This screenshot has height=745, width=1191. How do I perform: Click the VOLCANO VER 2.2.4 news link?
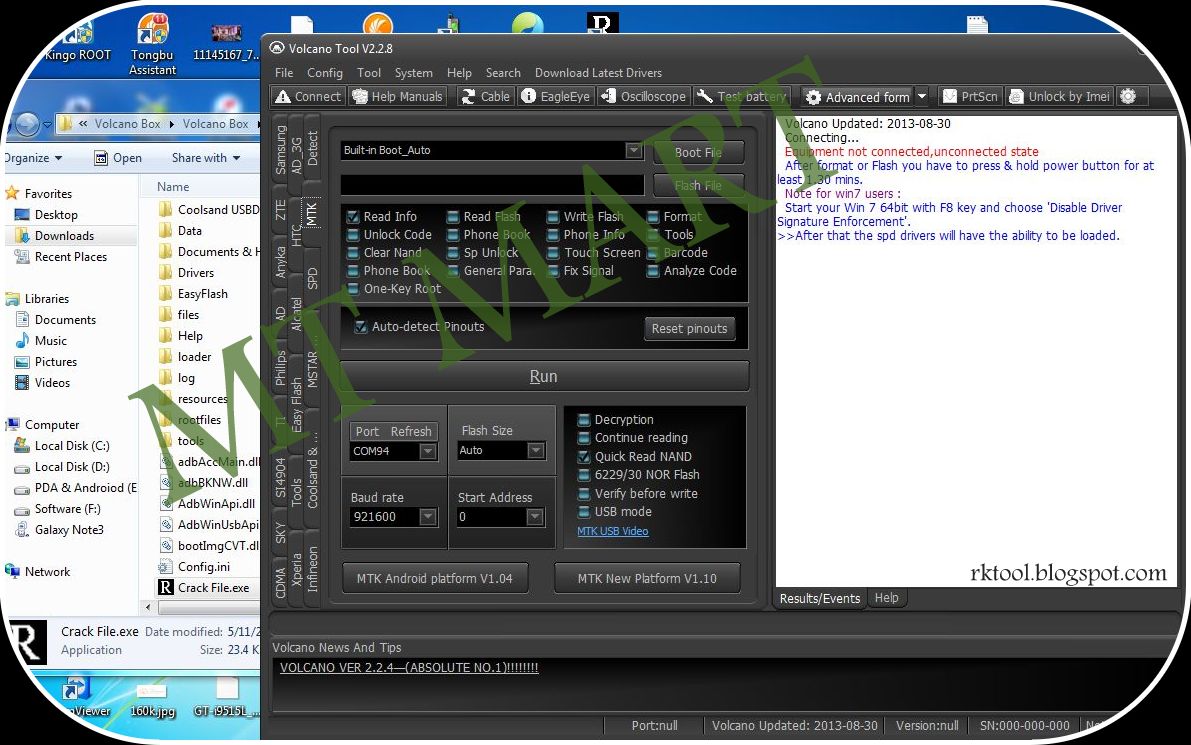(x=409, y=668)
